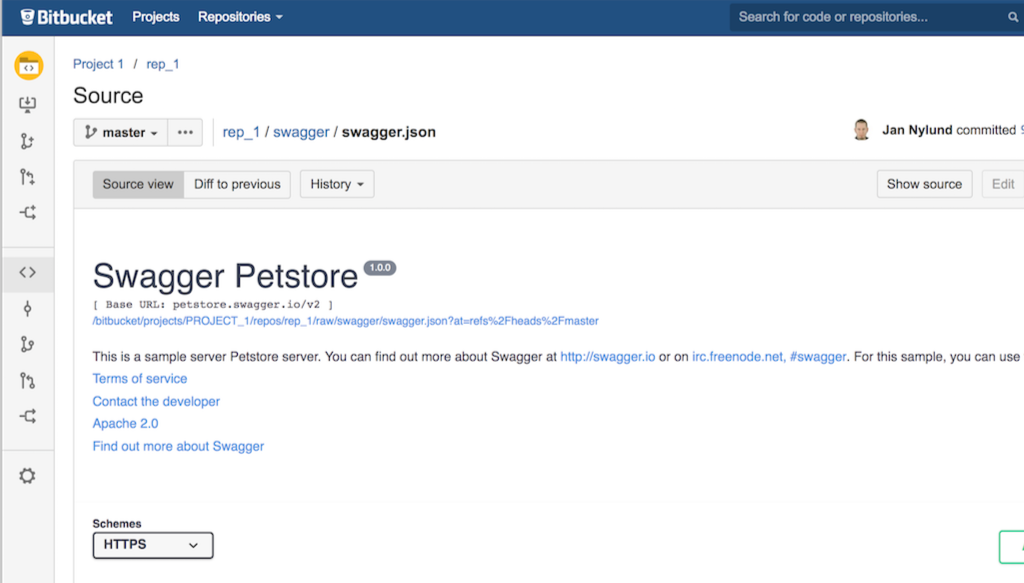Open the Terms of service link
Viewport: 1024px width, 583px height.
[x=140, y=379]
